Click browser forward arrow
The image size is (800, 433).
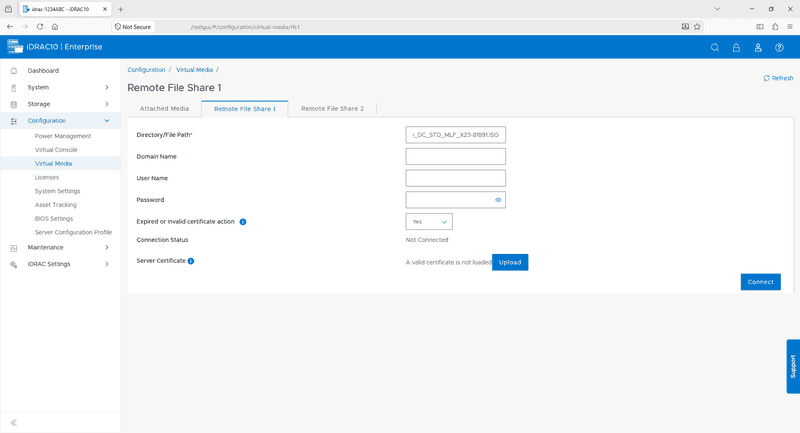[24, 27]
